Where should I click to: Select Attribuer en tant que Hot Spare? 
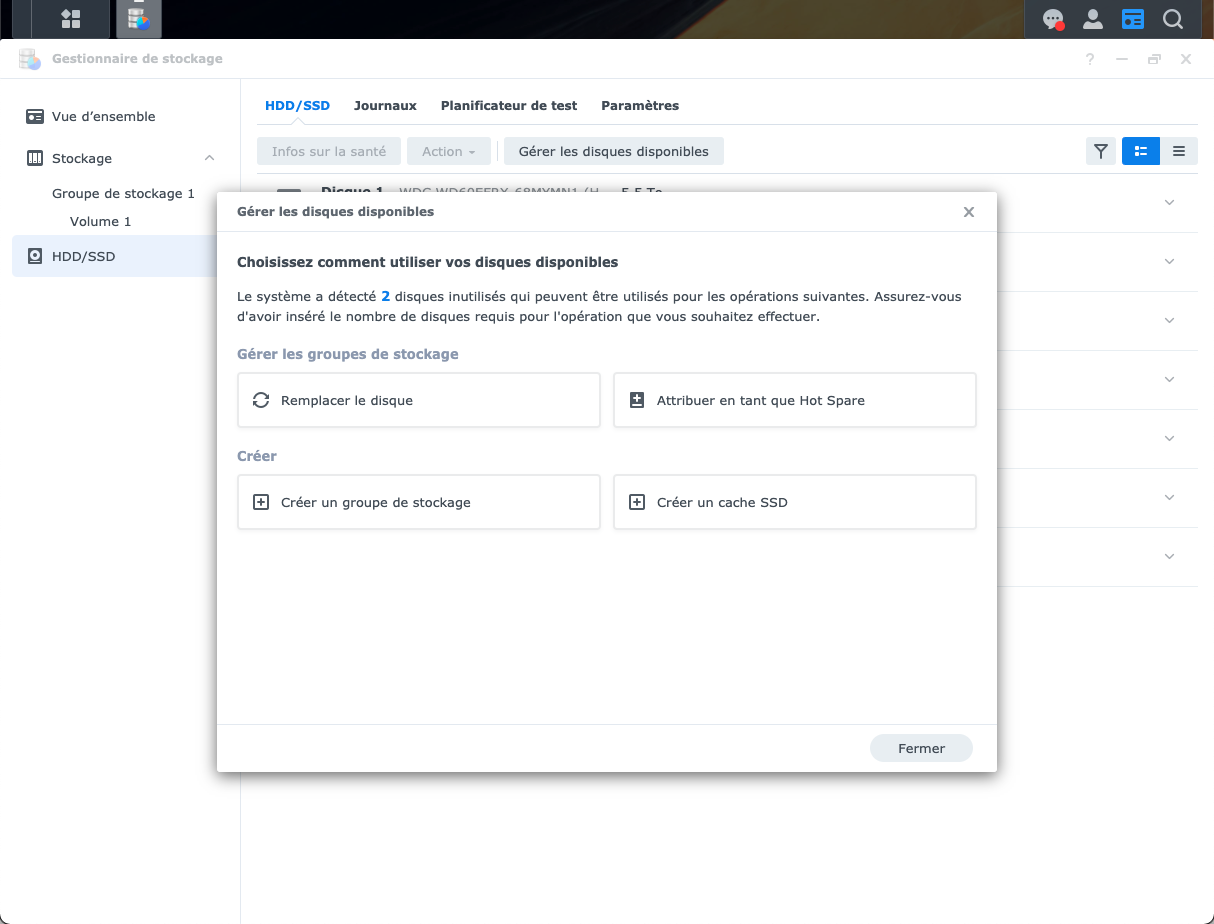point(795,400)
